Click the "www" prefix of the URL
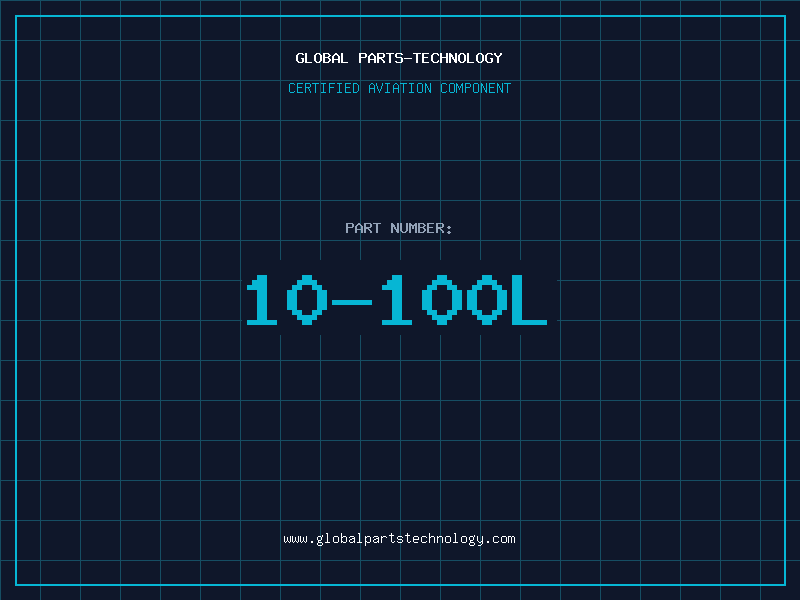The height and width of the screenshot is (600, 800). (295, 539)
